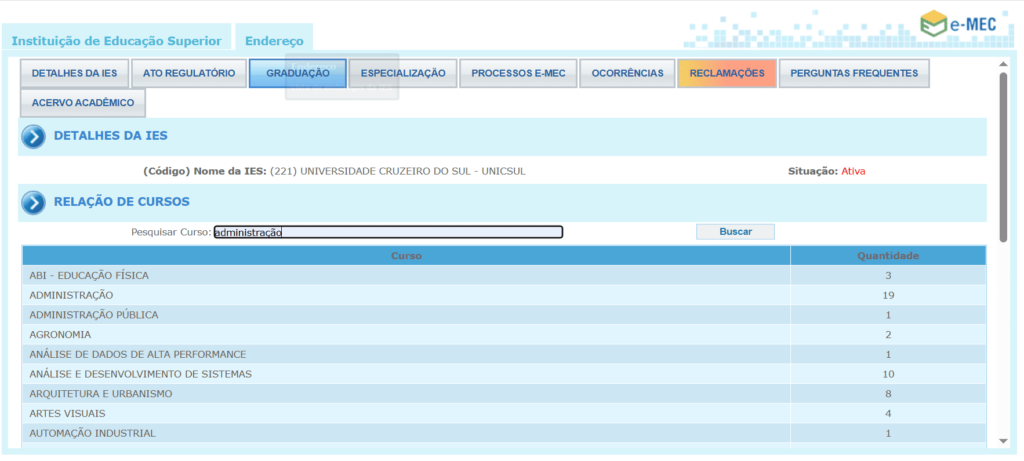Open Processos e-MEC section
Image resolution: width=1024 pixels, height=461 pixels.
click(518, 74)
